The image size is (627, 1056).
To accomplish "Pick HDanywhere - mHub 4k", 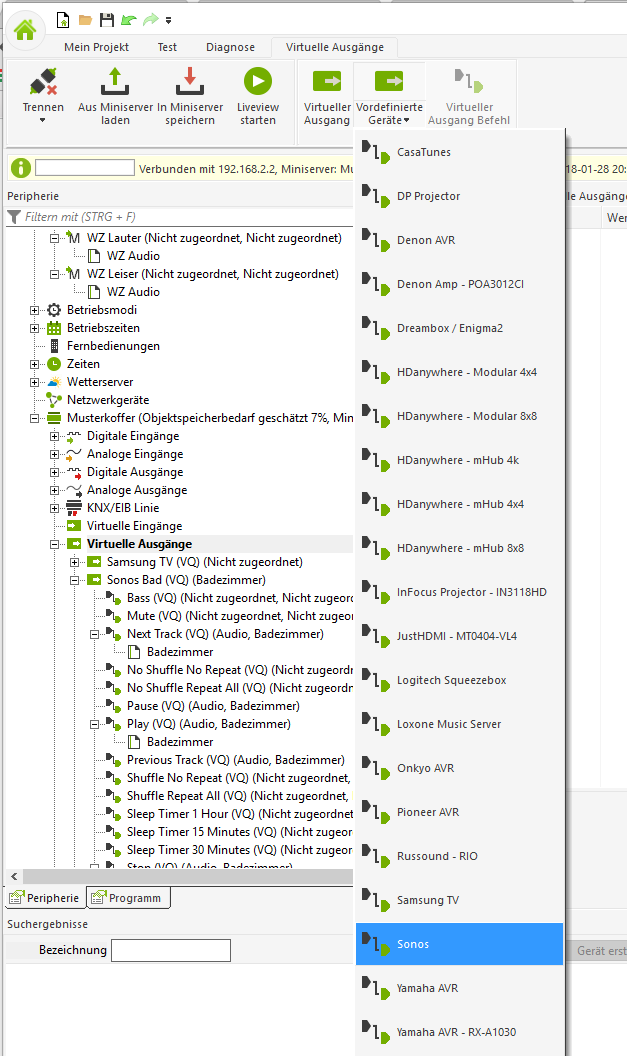I will (x=459, y=460).
